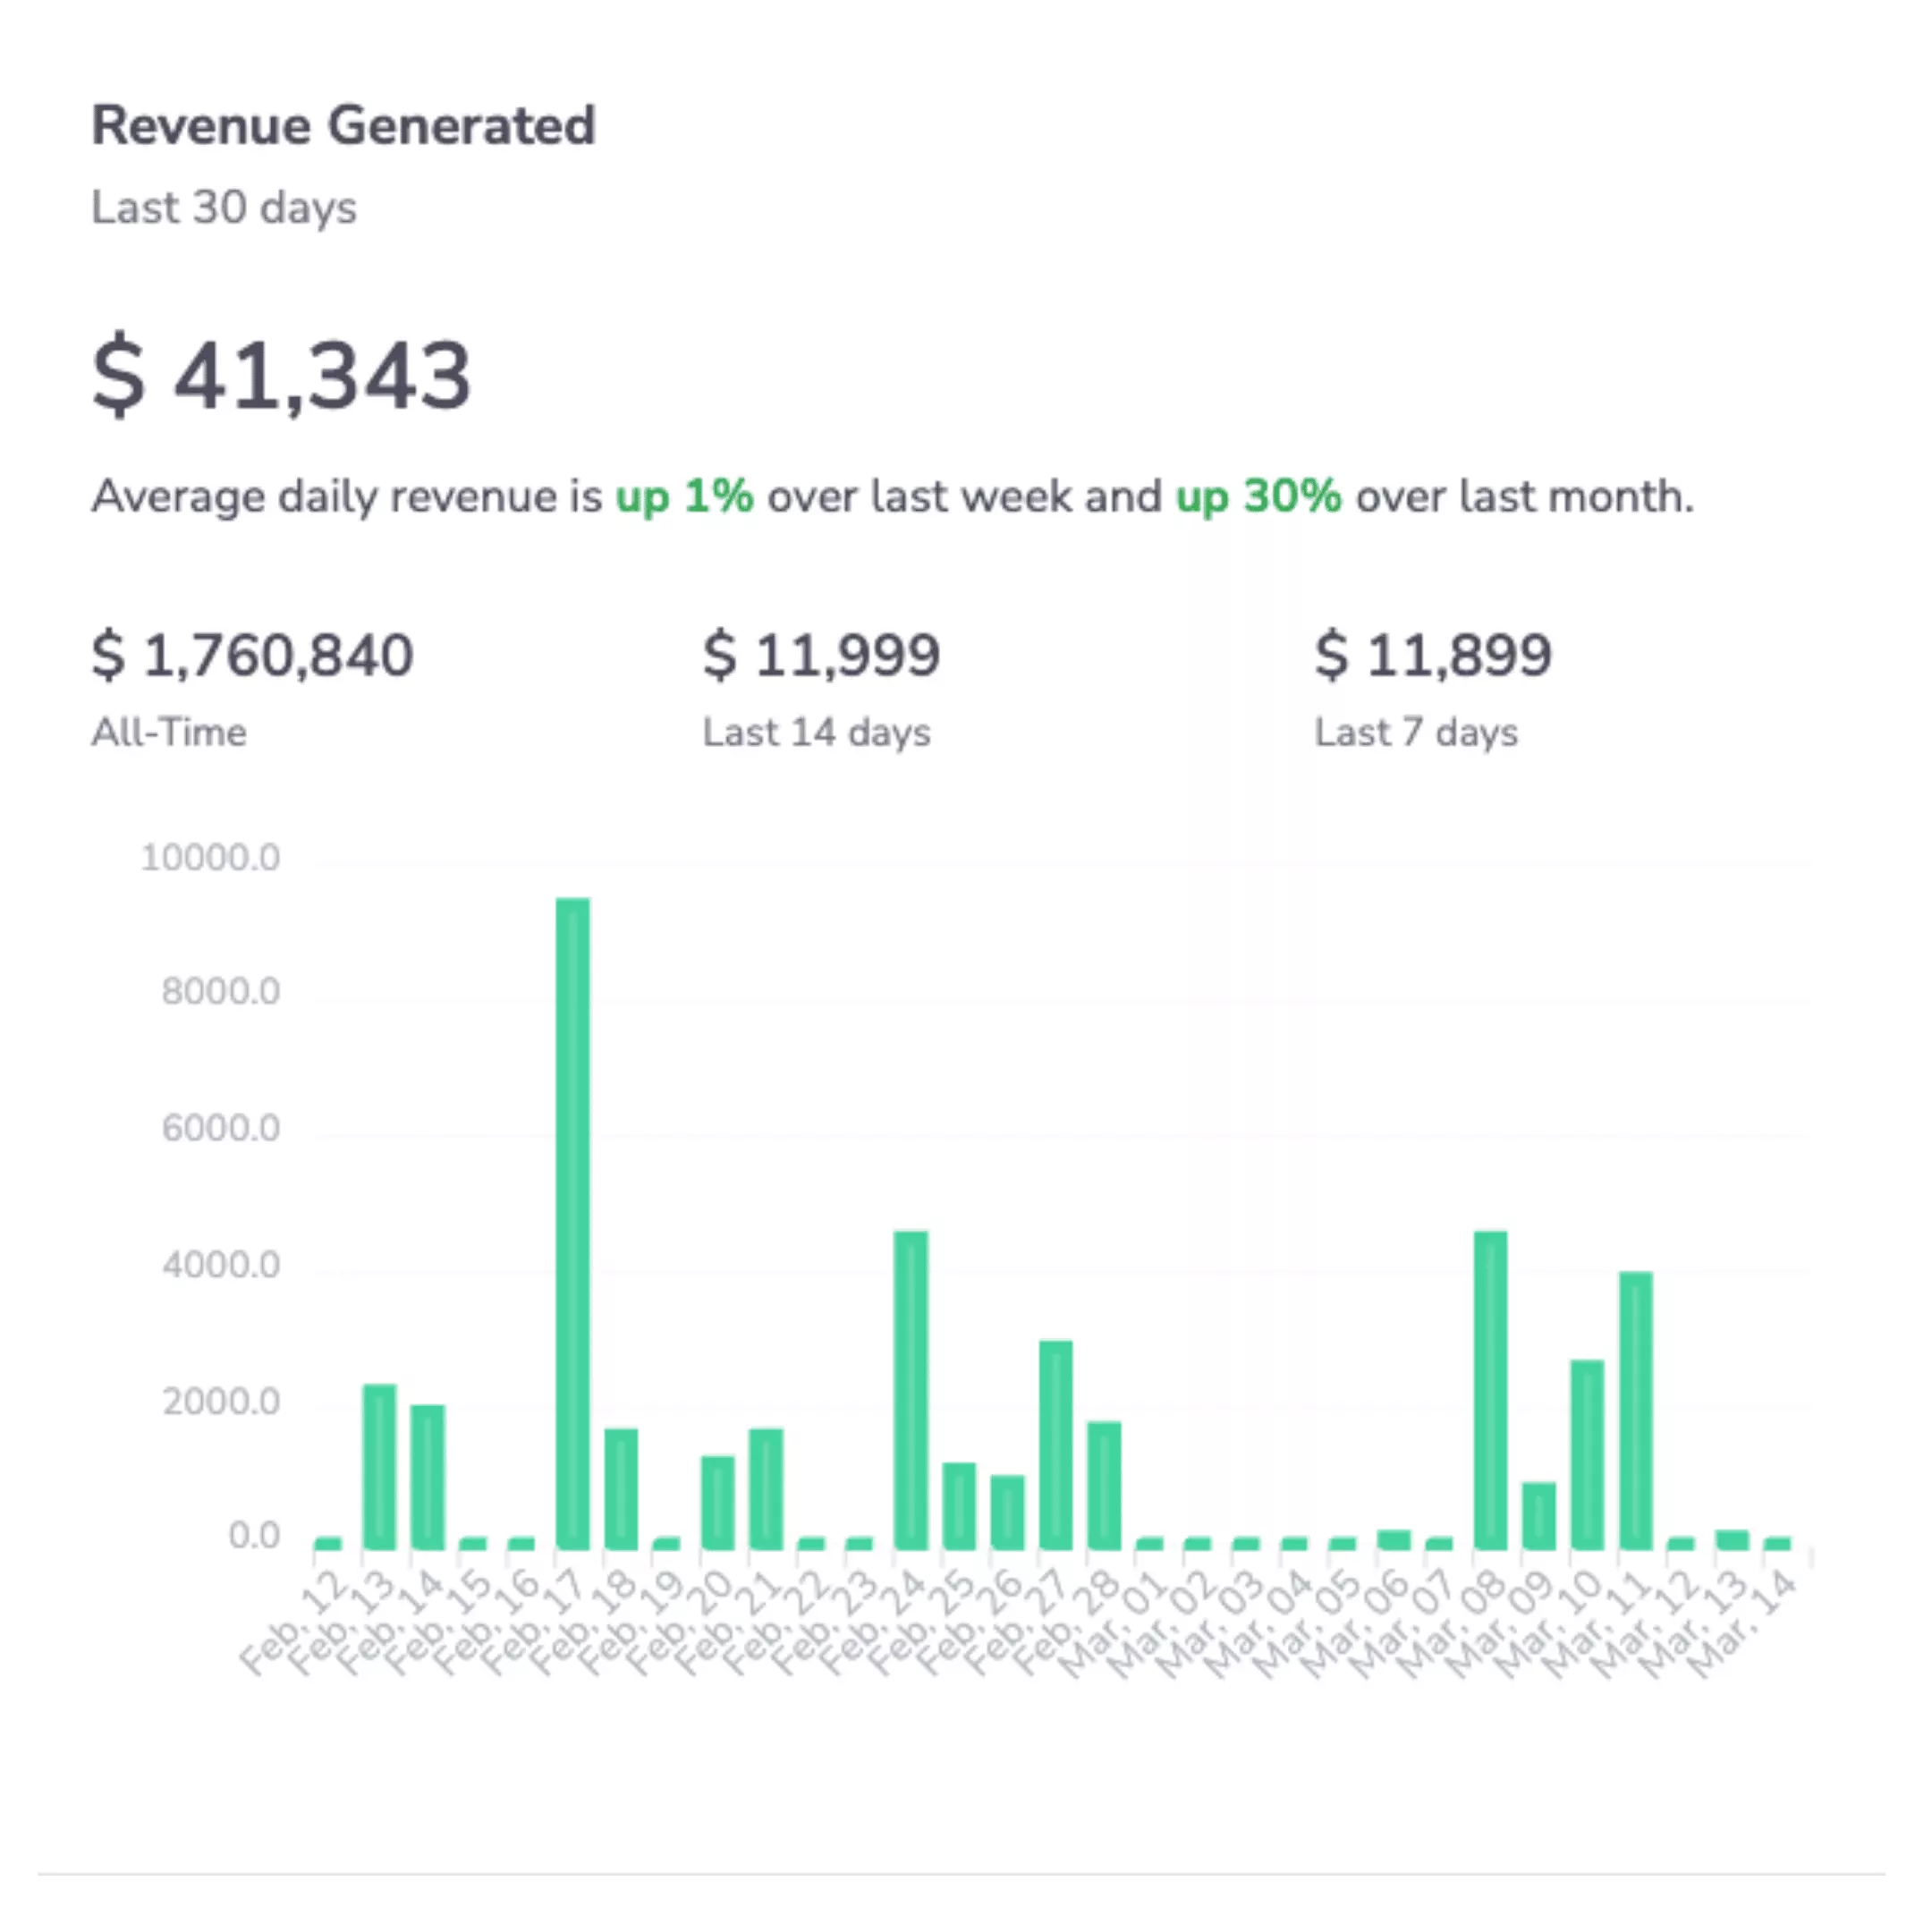Select the Mar 10 revenue bar

coord(1587,1455)
